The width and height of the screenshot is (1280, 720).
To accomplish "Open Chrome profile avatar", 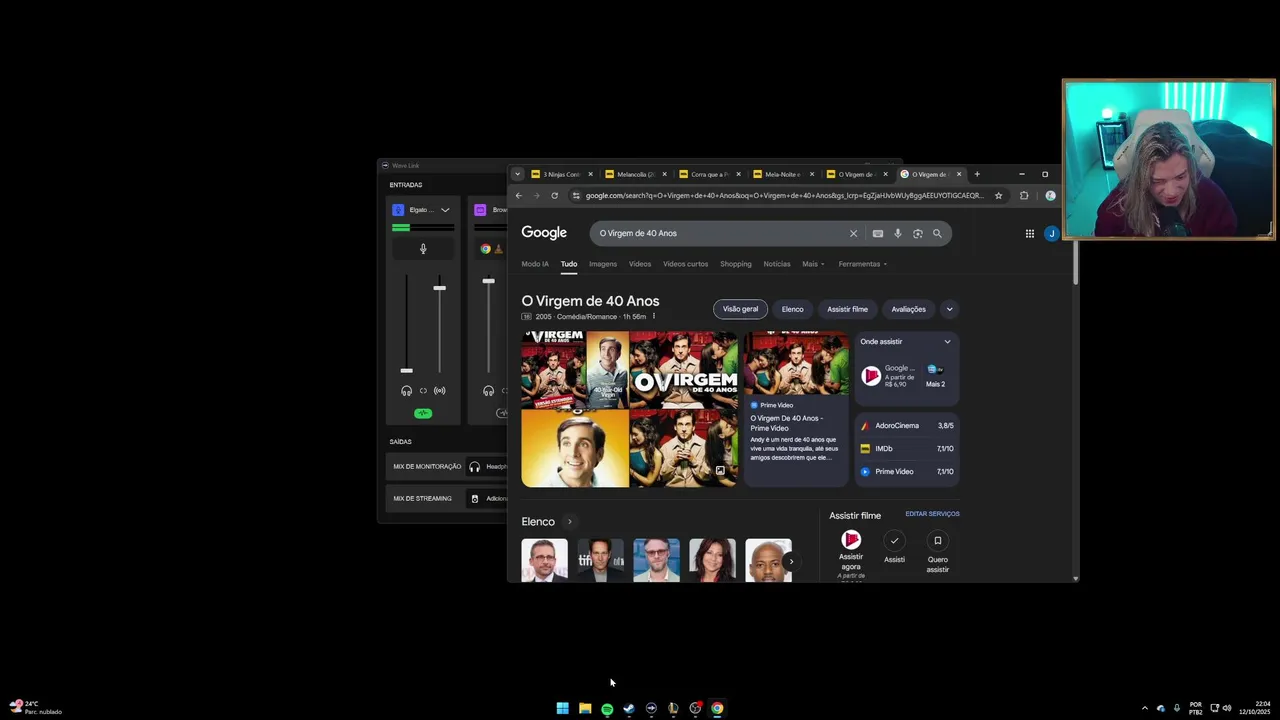I will [1050, 196].
